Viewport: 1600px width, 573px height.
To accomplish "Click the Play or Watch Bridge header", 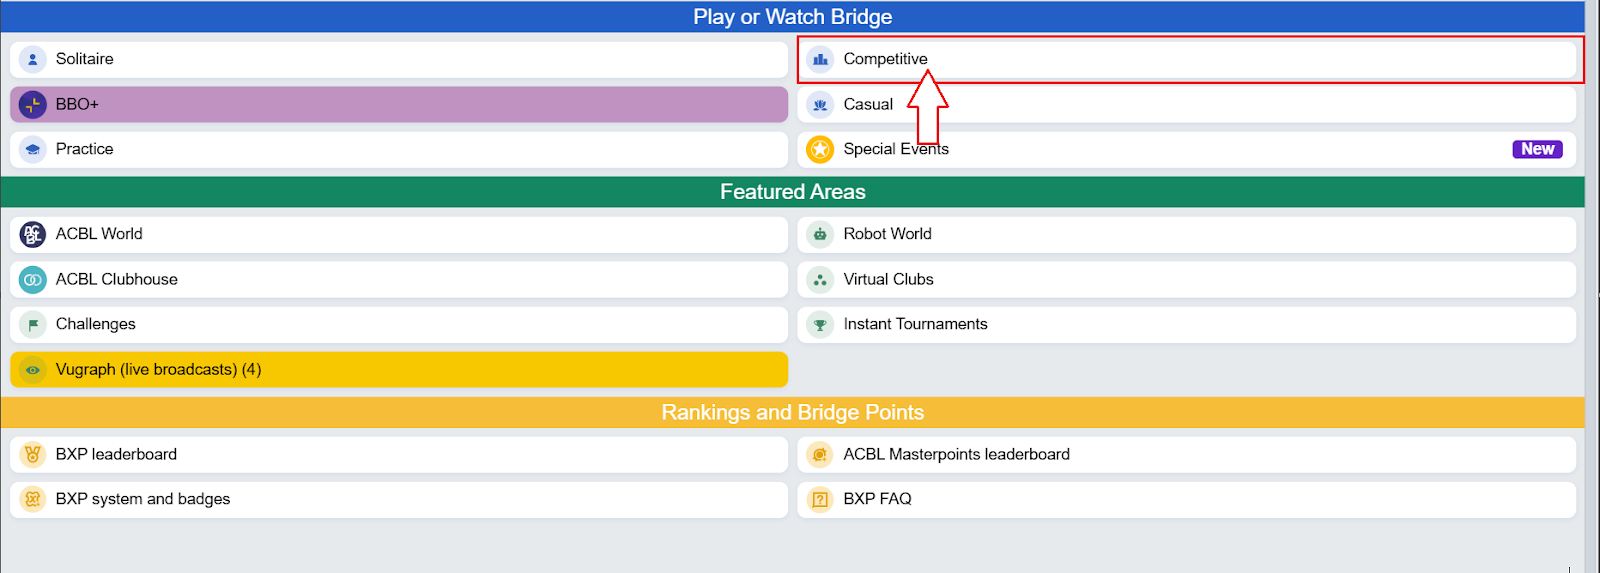I will click(x=792, y=17).
